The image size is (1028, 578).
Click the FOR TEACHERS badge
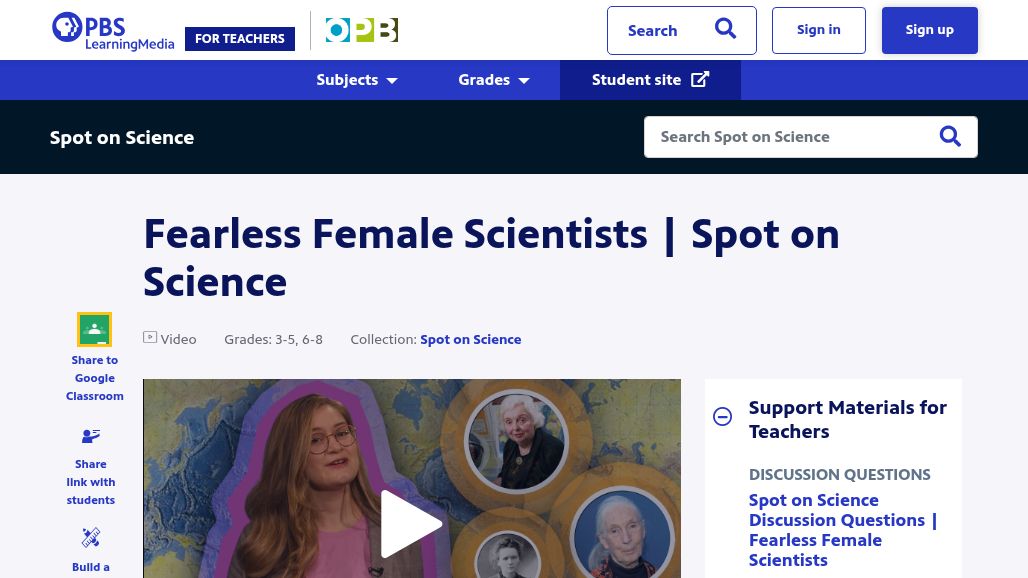[x=240, y=39]
